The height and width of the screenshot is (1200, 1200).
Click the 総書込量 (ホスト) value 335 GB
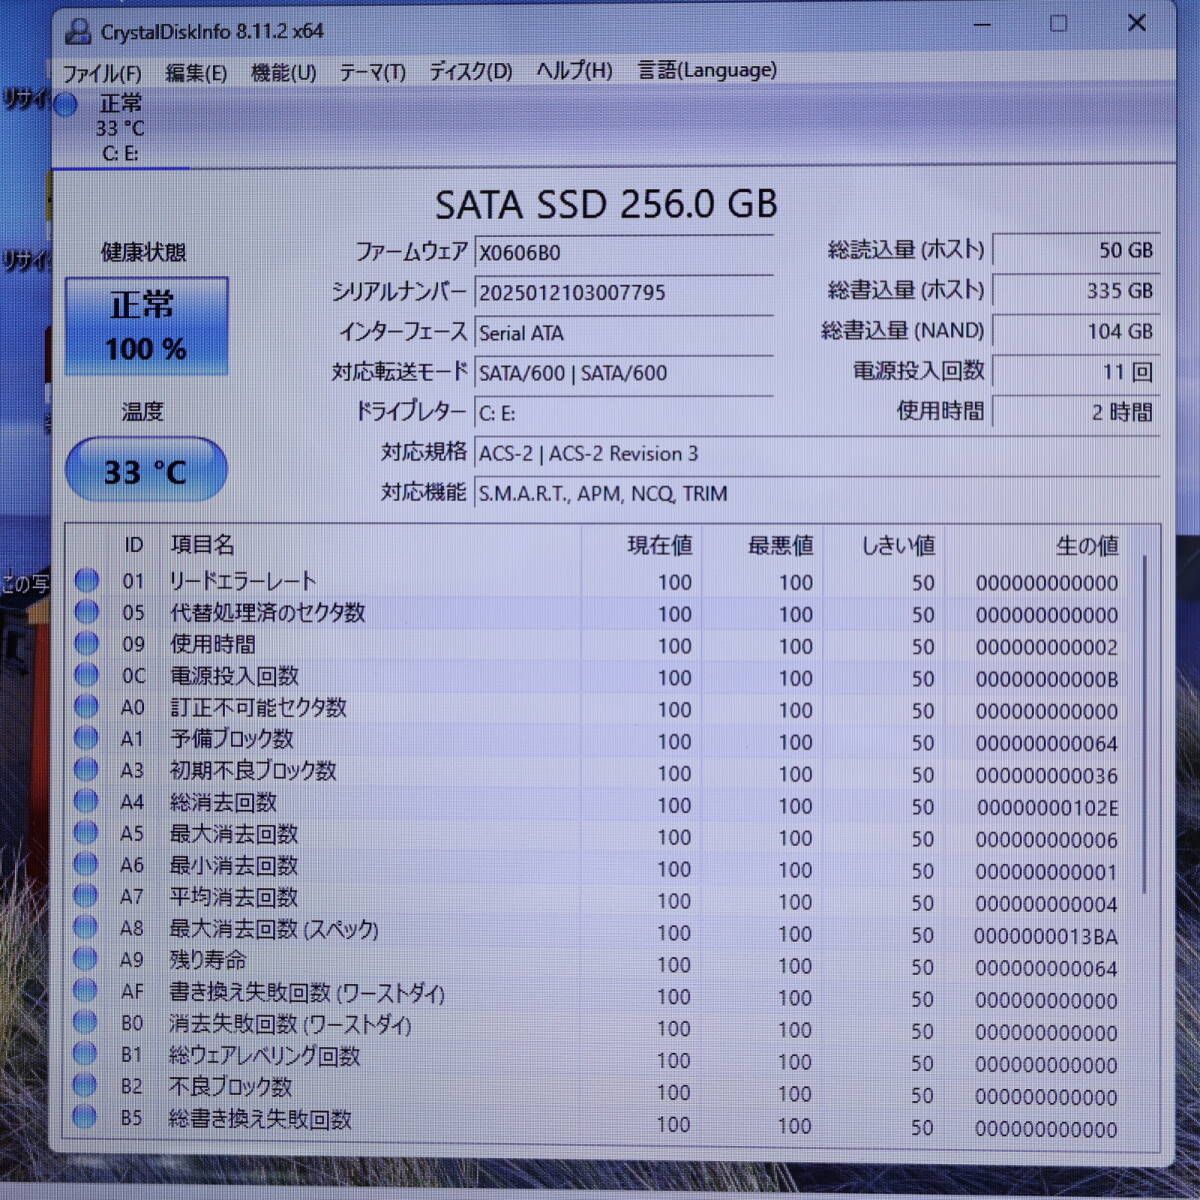[1075, 291]
